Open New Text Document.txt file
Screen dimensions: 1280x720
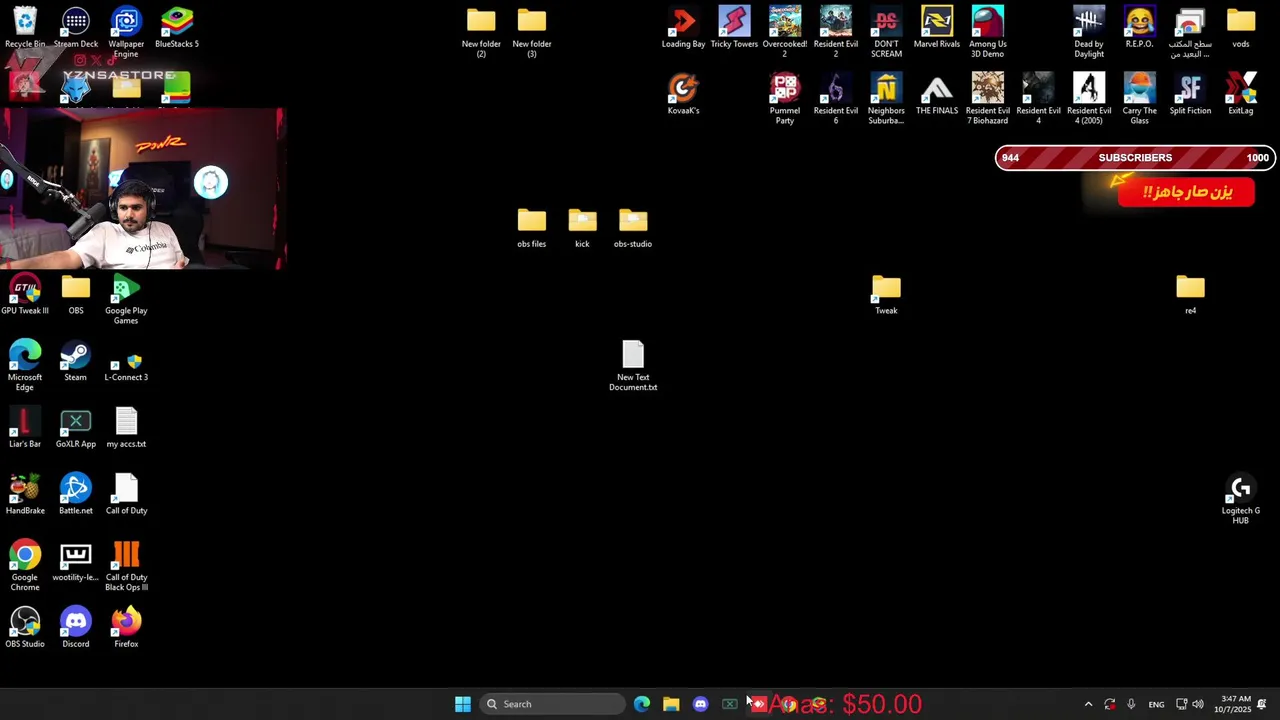tap(633, 365)
